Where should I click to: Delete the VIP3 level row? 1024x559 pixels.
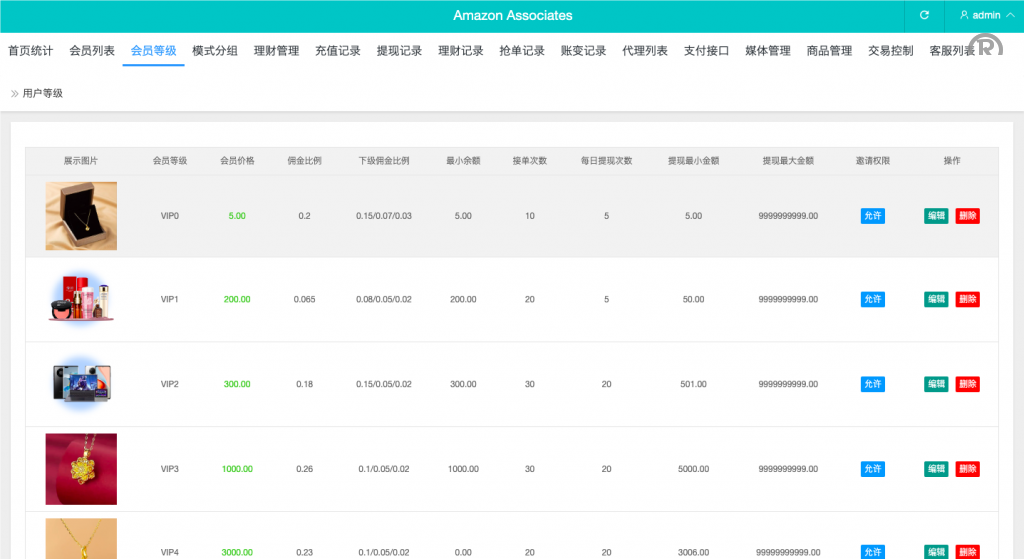[967, 469]
